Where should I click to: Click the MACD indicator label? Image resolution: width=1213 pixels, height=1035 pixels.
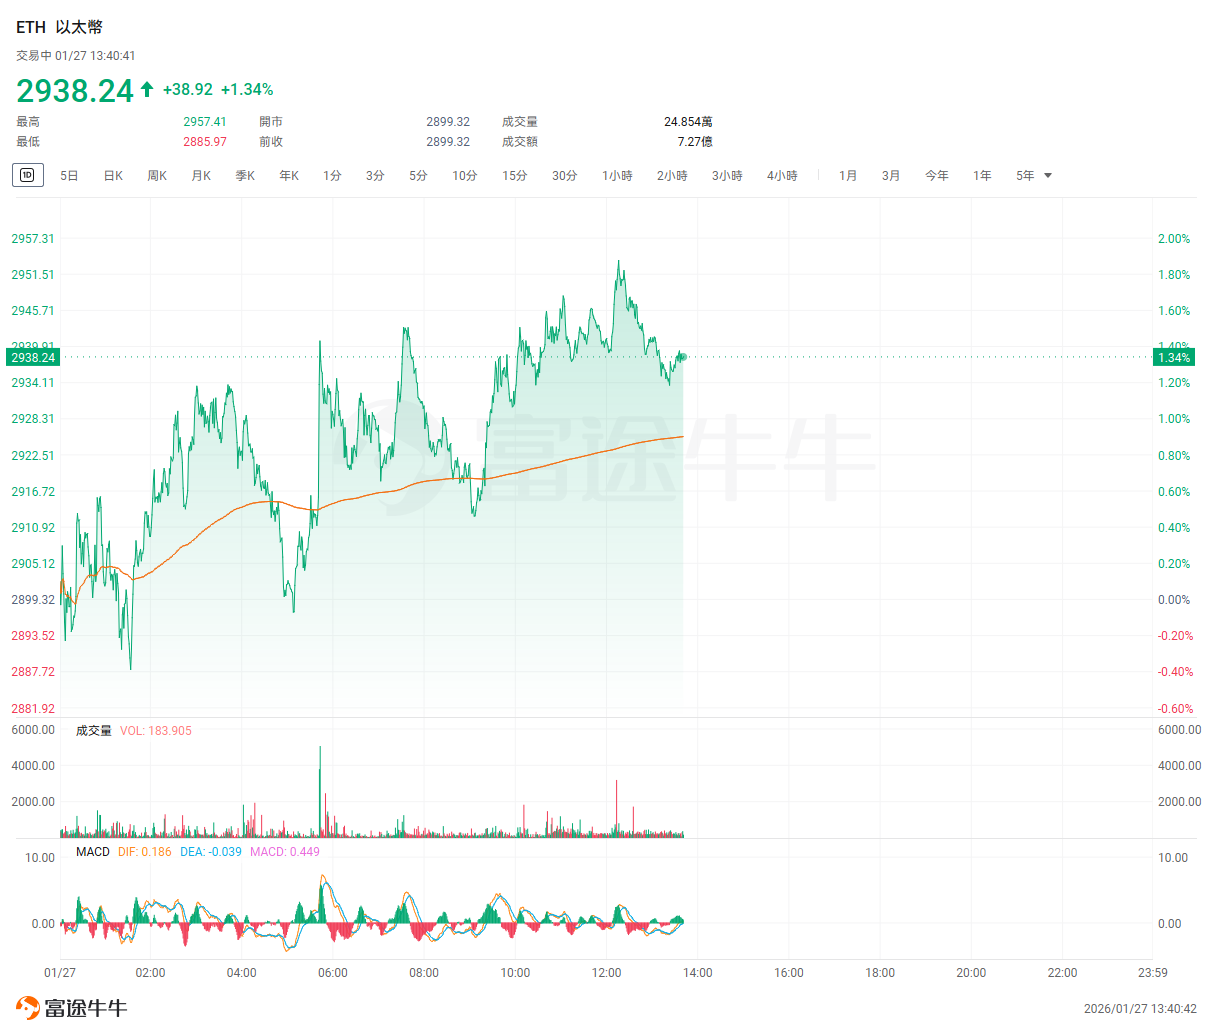tap(93, 852)
